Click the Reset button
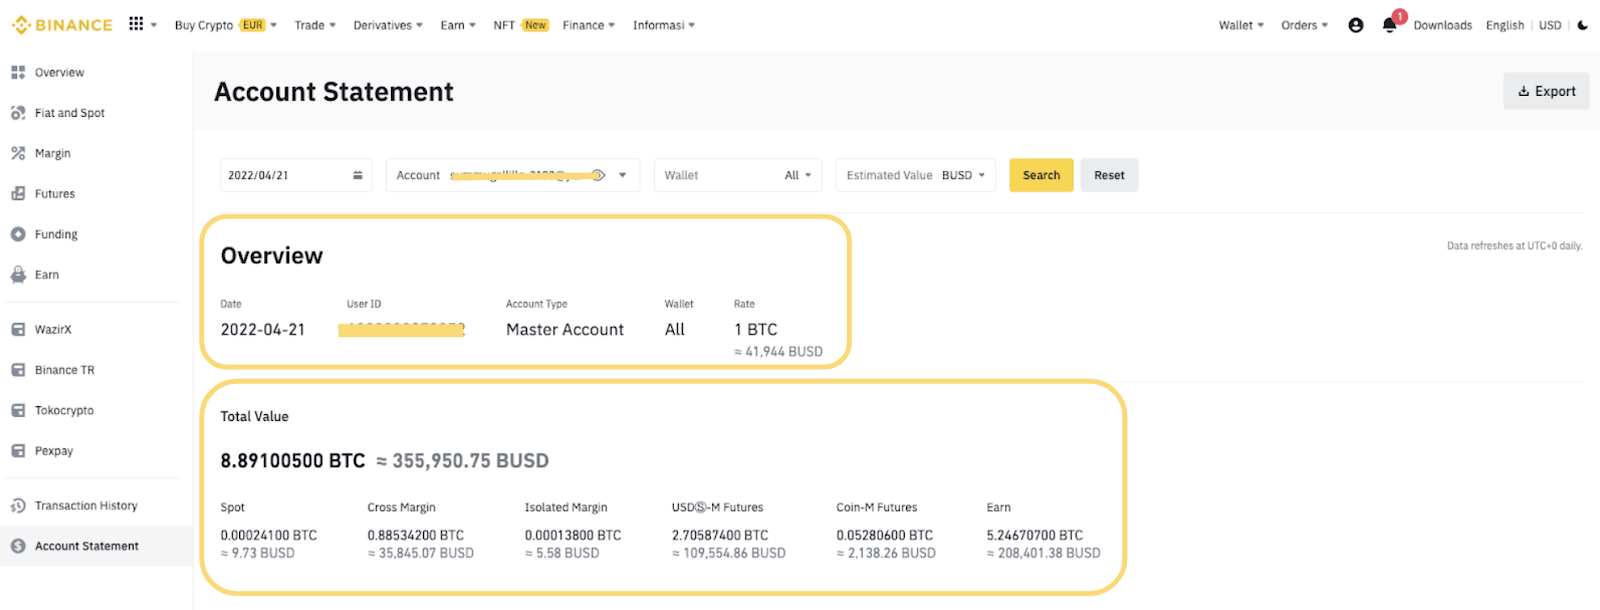Screen dimensions: 1600x610 1108,175
